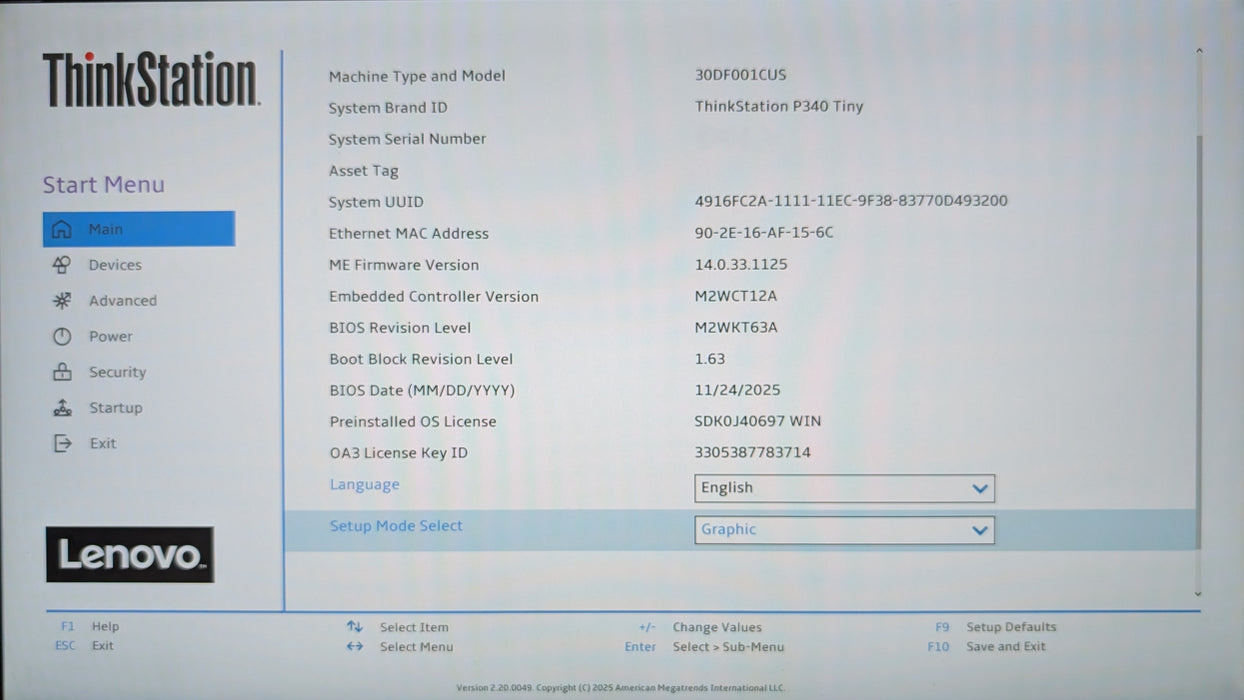Click the Boot Block Revision Level label
This screenshot has width=1244, height=700.
tap(421, 359)
